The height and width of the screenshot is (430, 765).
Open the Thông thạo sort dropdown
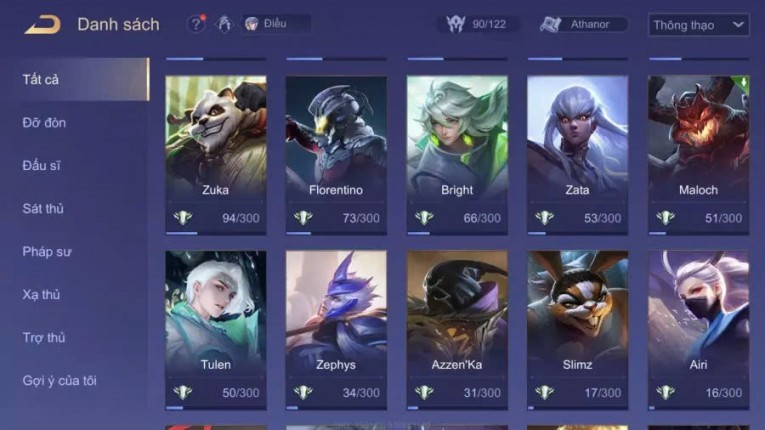pos(698,25)
